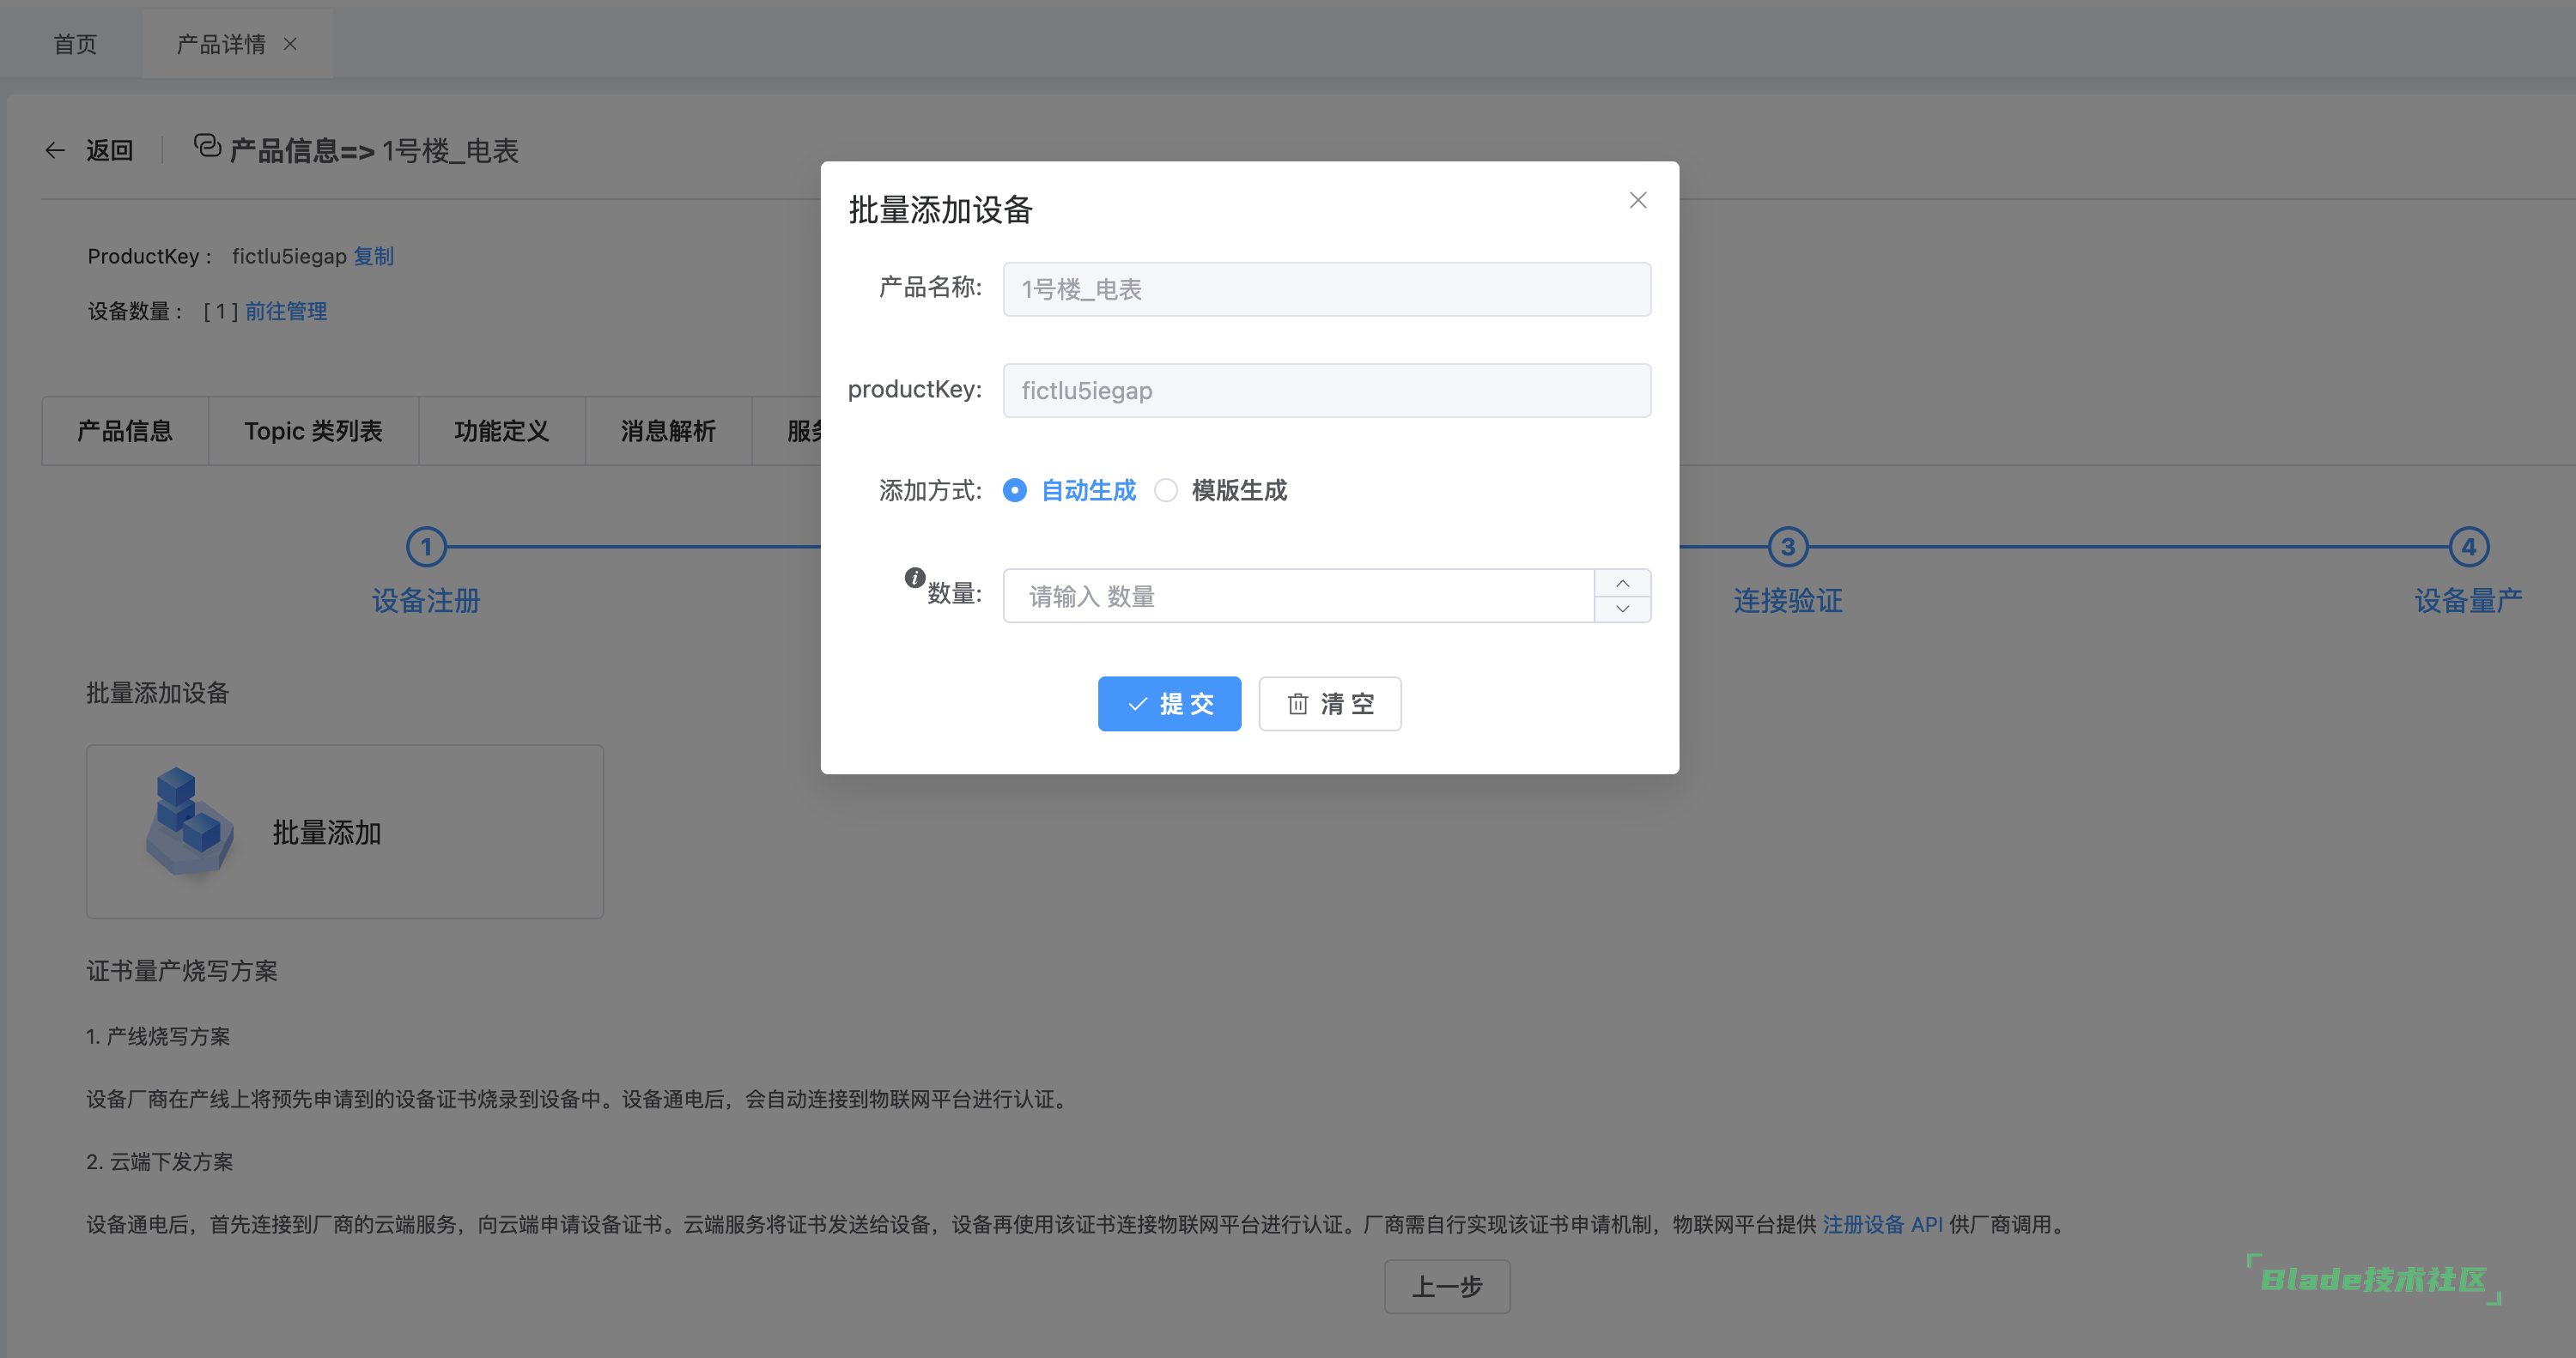Click step 1 circle 设备注册
2576x1358 pixels.
point(426,547)
